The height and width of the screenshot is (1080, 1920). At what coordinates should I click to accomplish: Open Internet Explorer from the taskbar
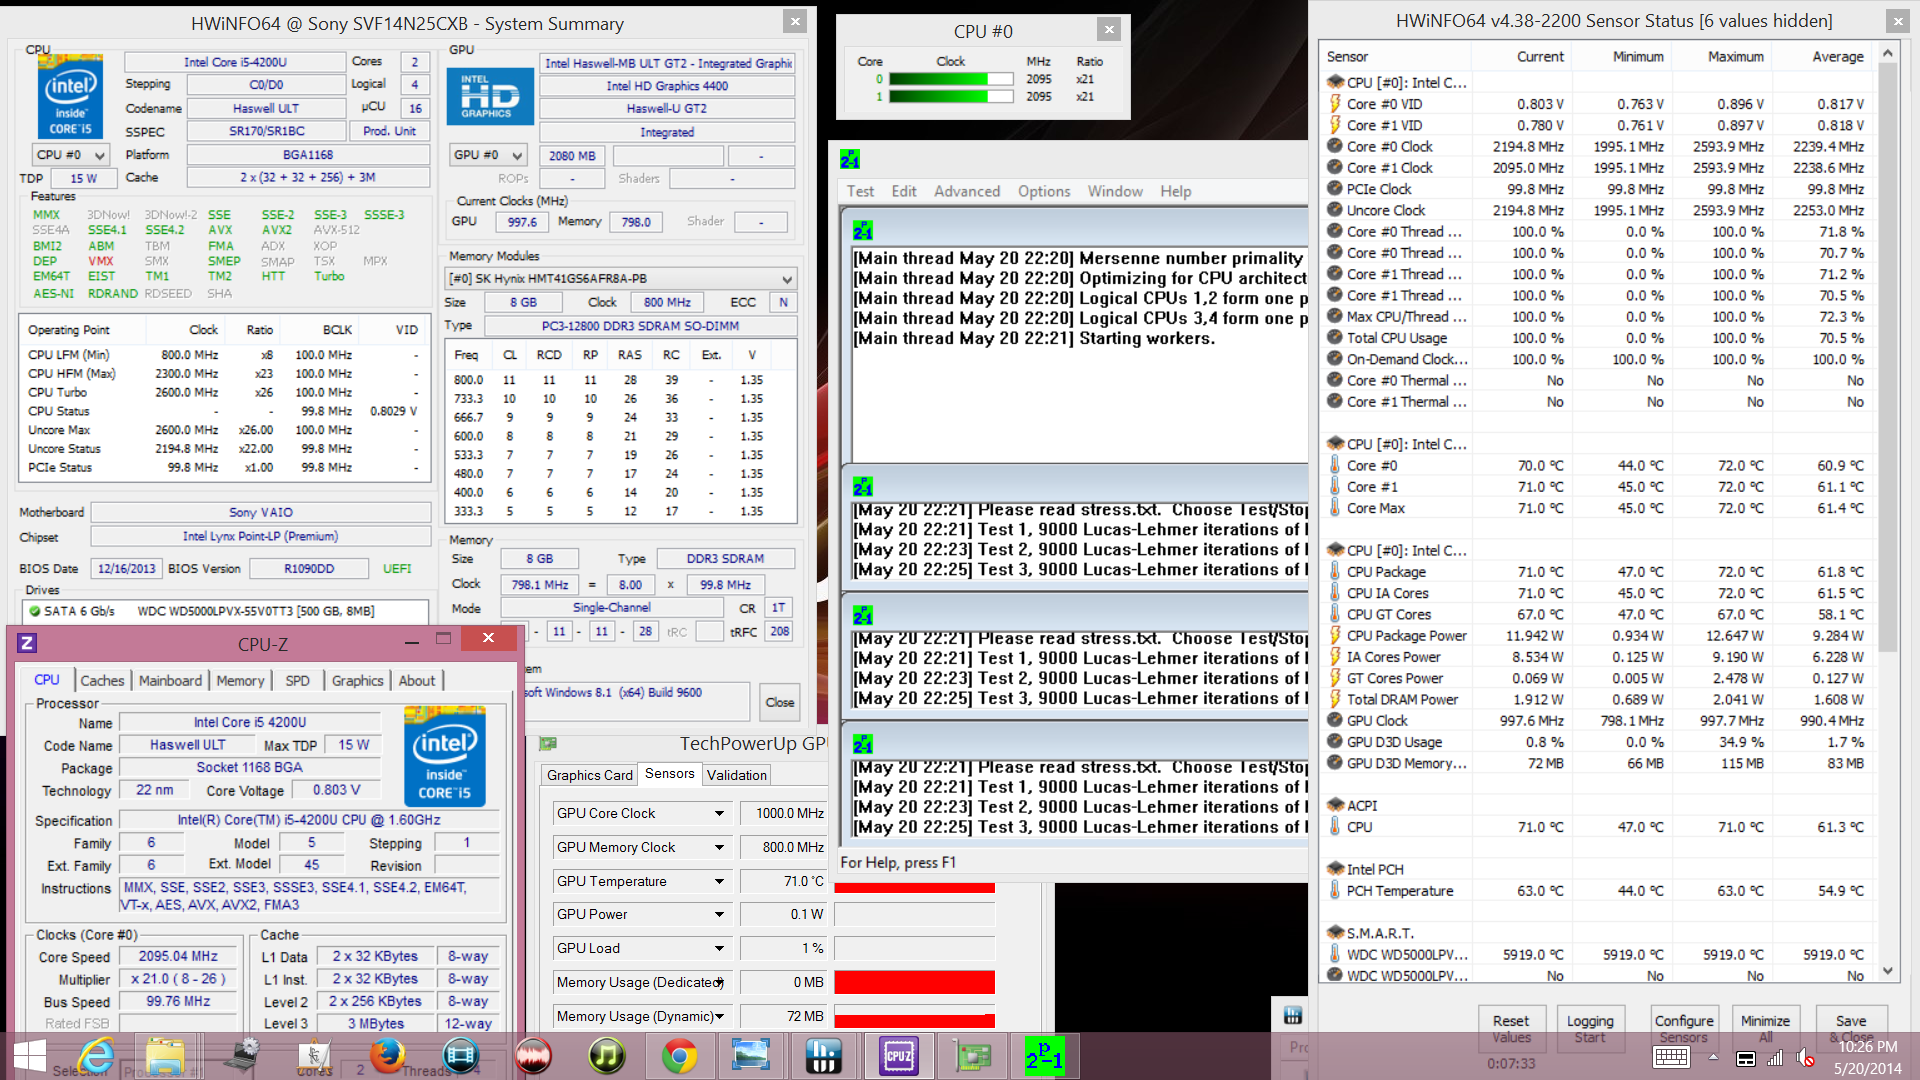97,1056
